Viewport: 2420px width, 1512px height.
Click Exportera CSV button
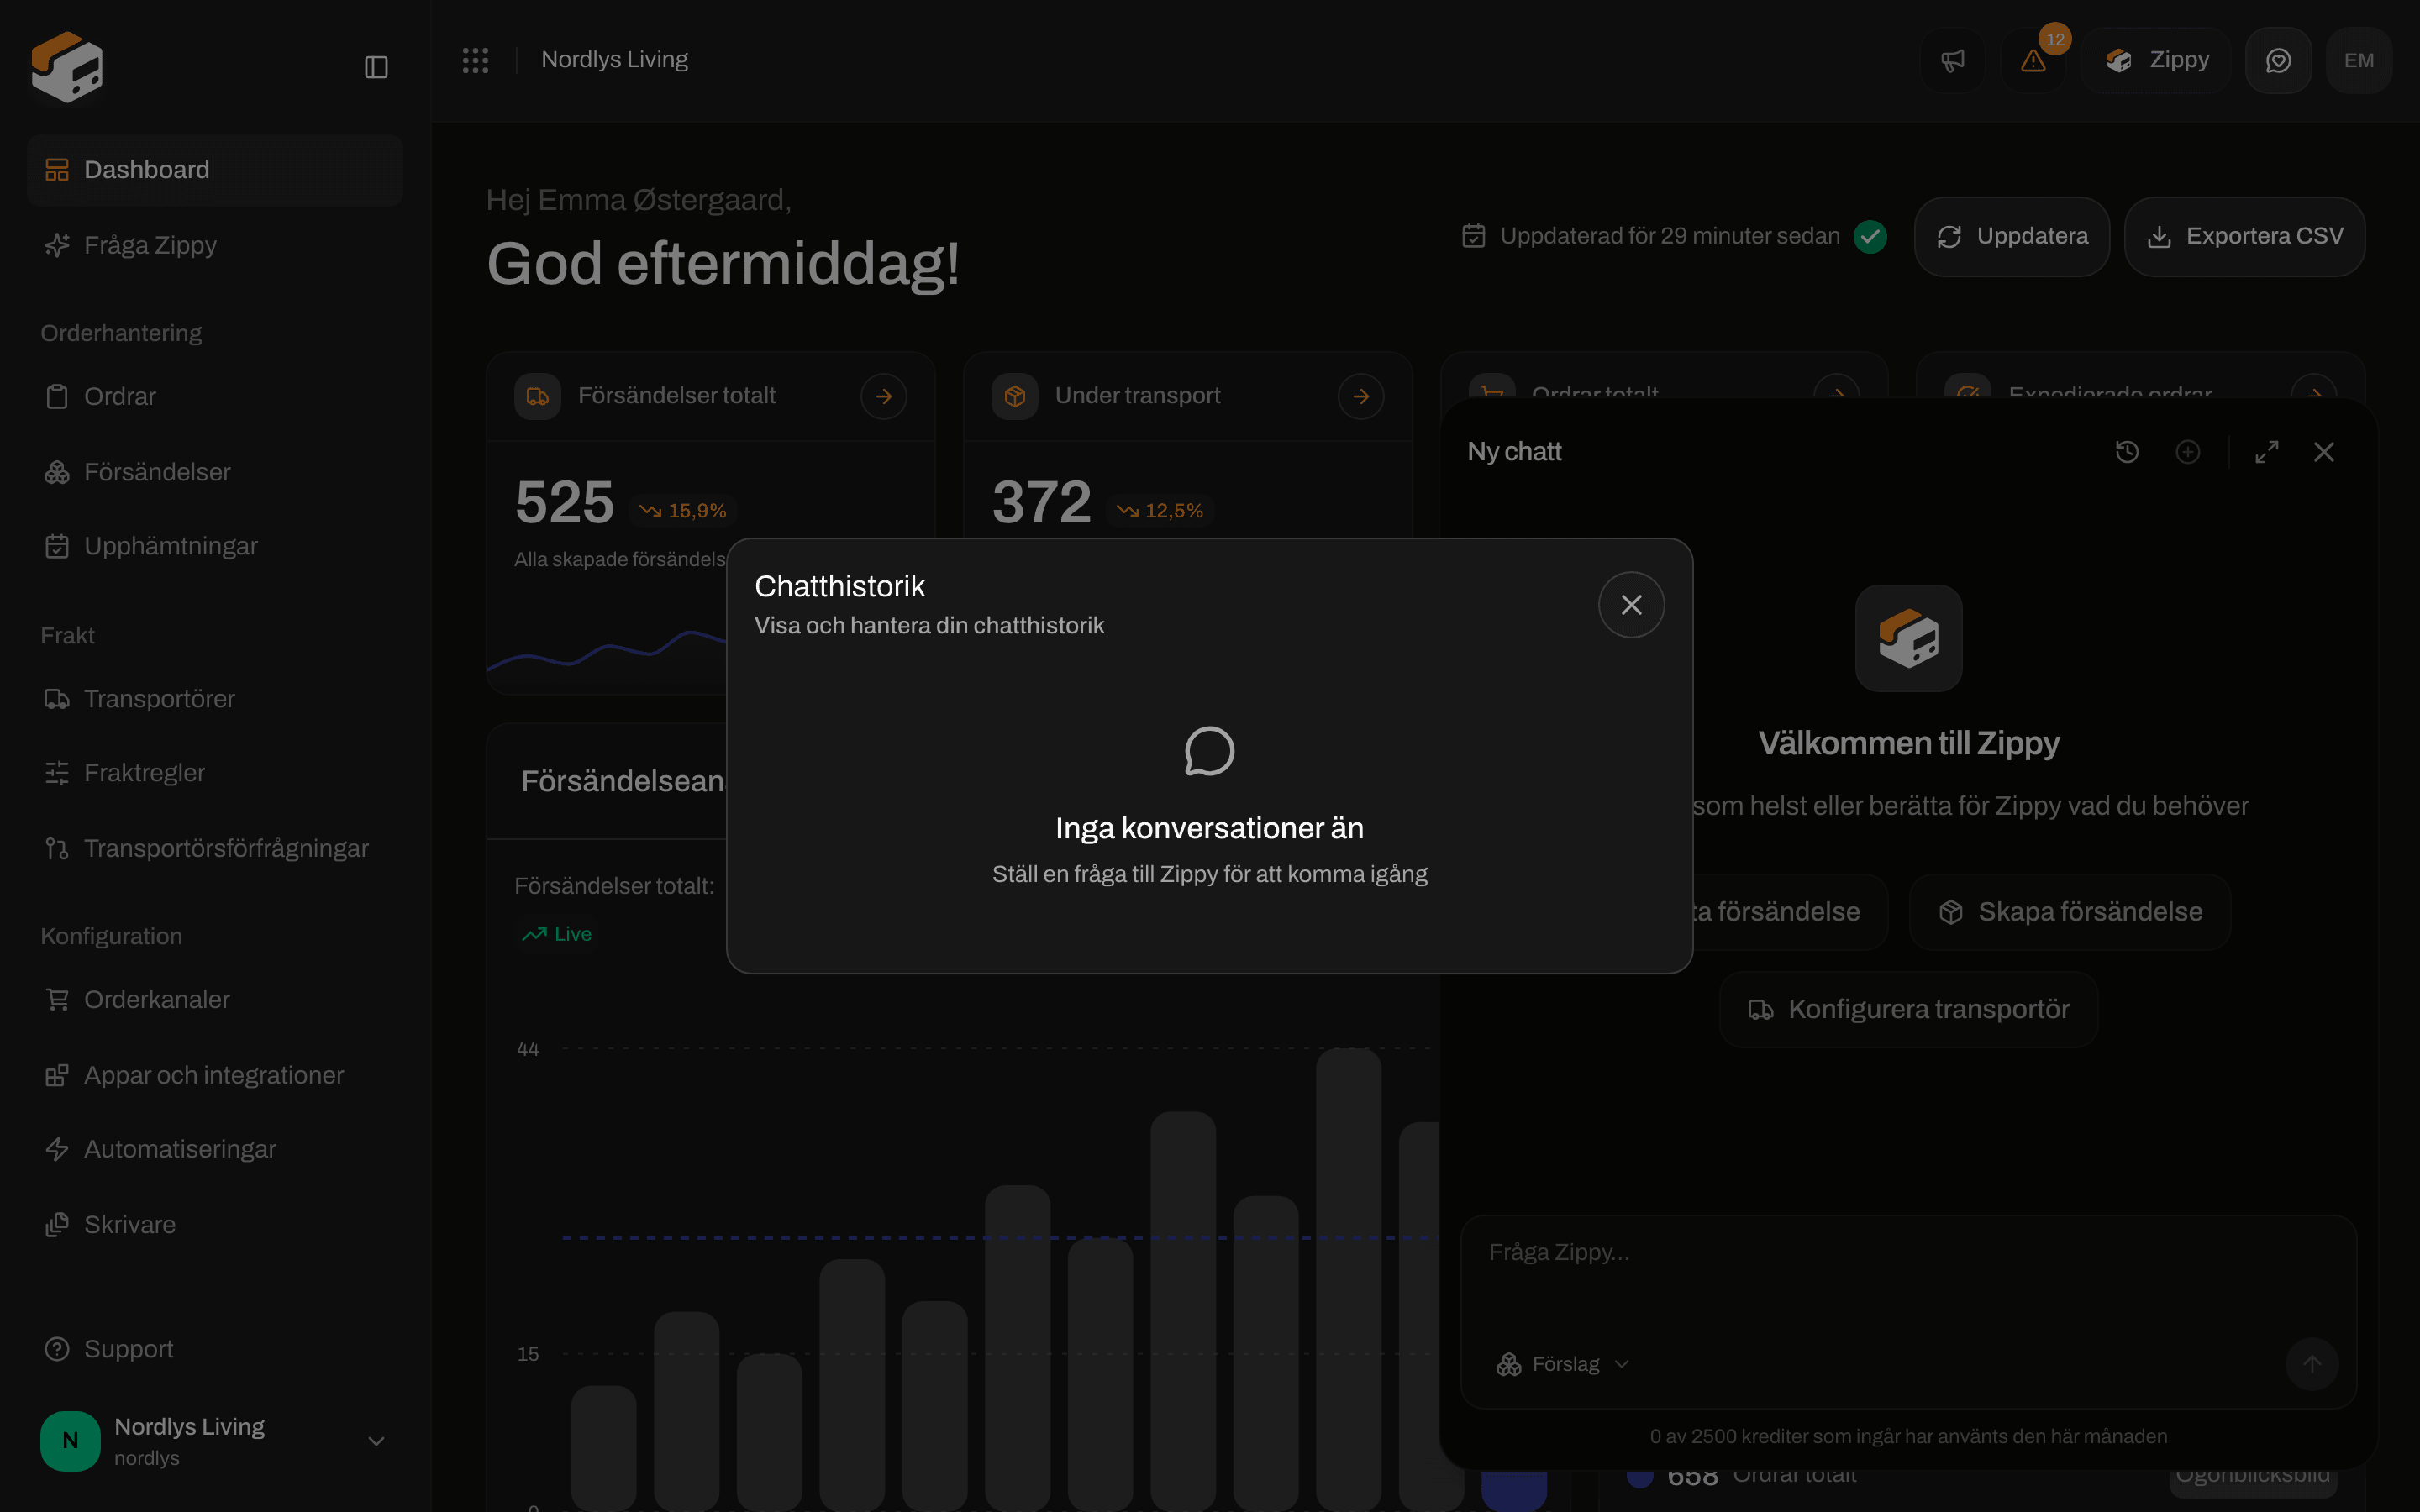(x=2244, y=236)
